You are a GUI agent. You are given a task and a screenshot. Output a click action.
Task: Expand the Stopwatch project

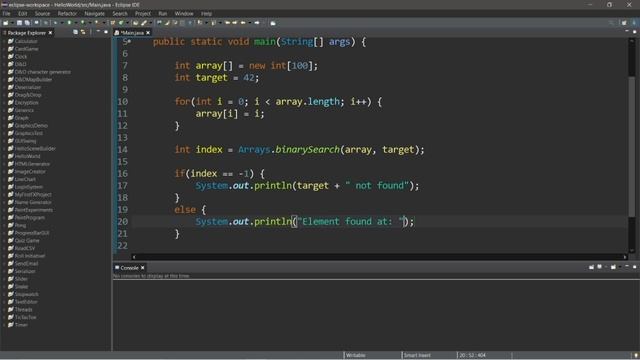point(4,294)
